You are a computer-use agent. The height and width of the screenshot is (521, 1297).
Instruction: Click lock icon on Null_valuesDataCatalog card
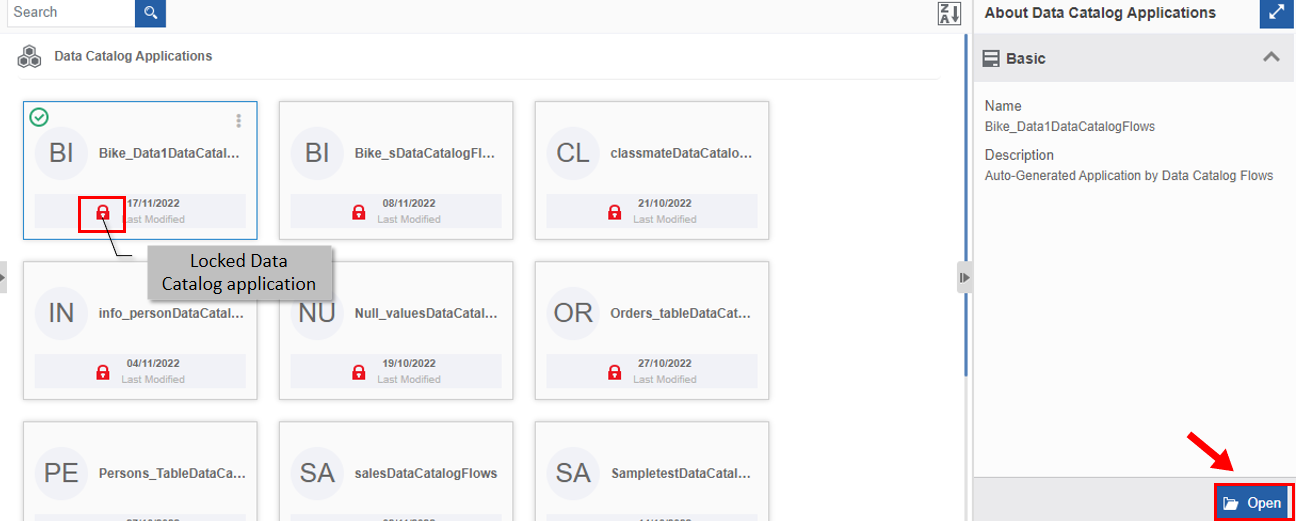tap(359, 372)
